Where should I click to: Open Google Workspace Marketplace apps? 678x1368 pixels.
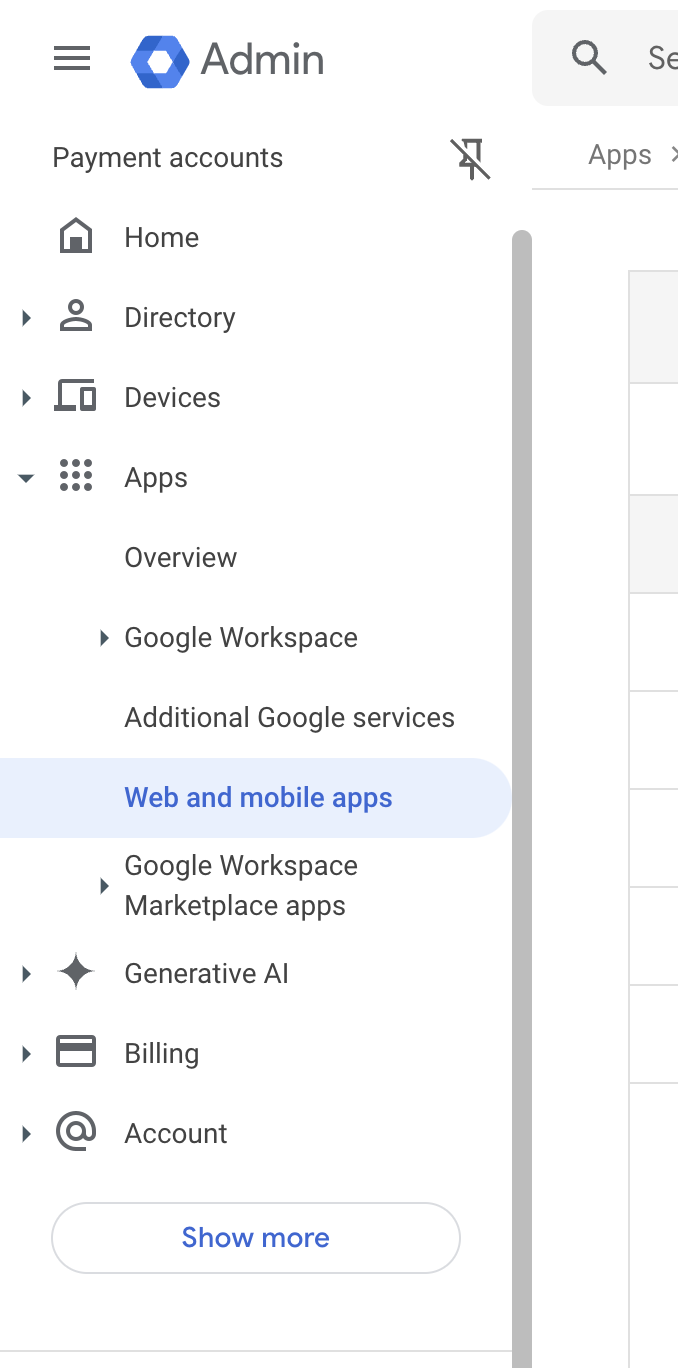coord(241,886)
